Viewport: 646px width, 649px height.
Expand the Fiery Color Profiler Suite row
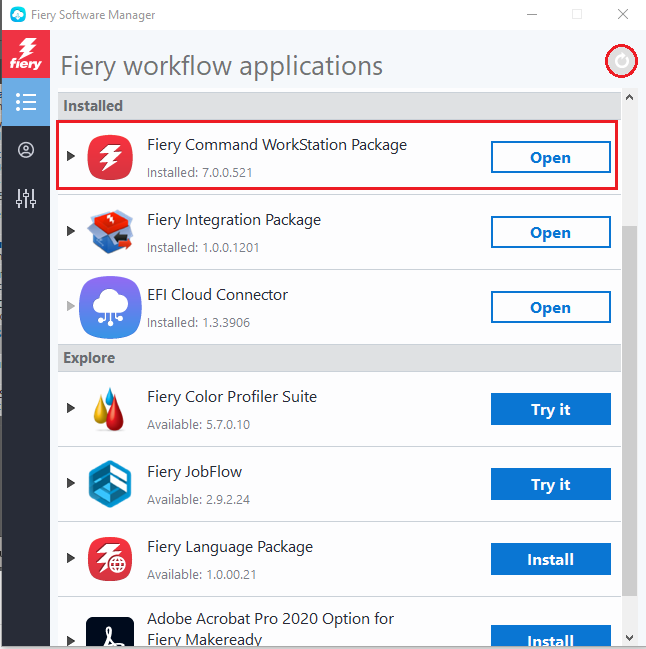[70, 408]
